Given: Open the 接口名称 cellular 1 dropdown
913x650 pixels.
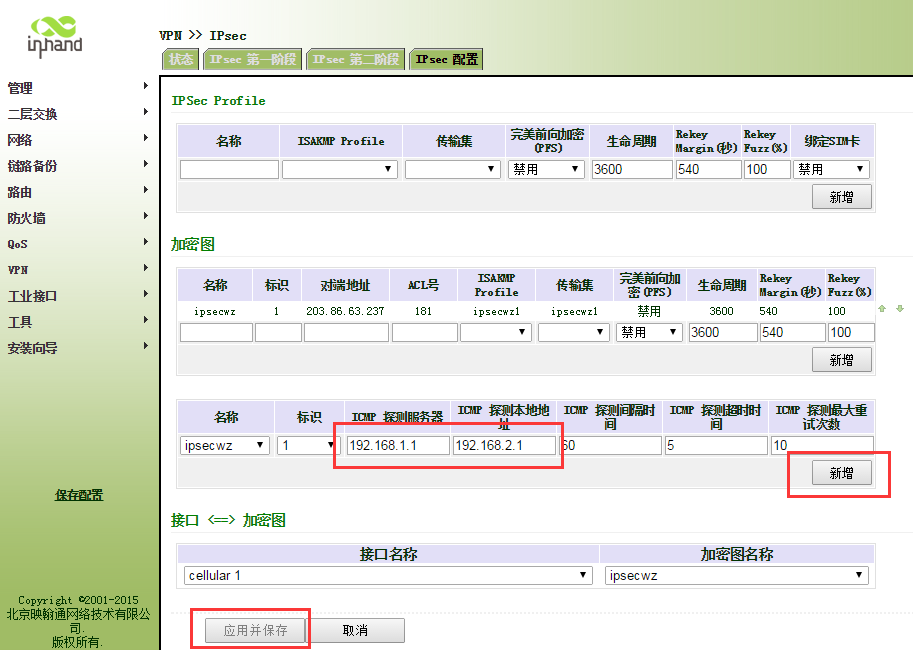Looking at the screenshot, I should click(388, 576).
